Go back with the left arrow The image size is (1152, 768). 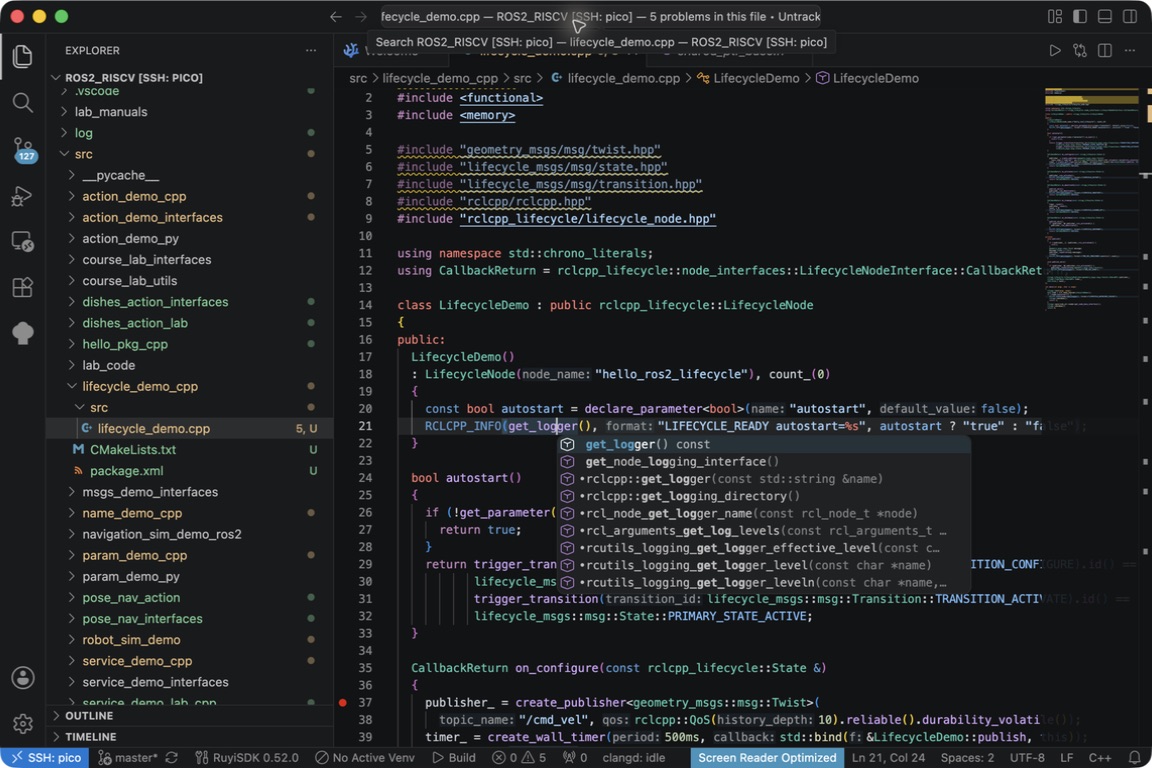click(336, 16)
